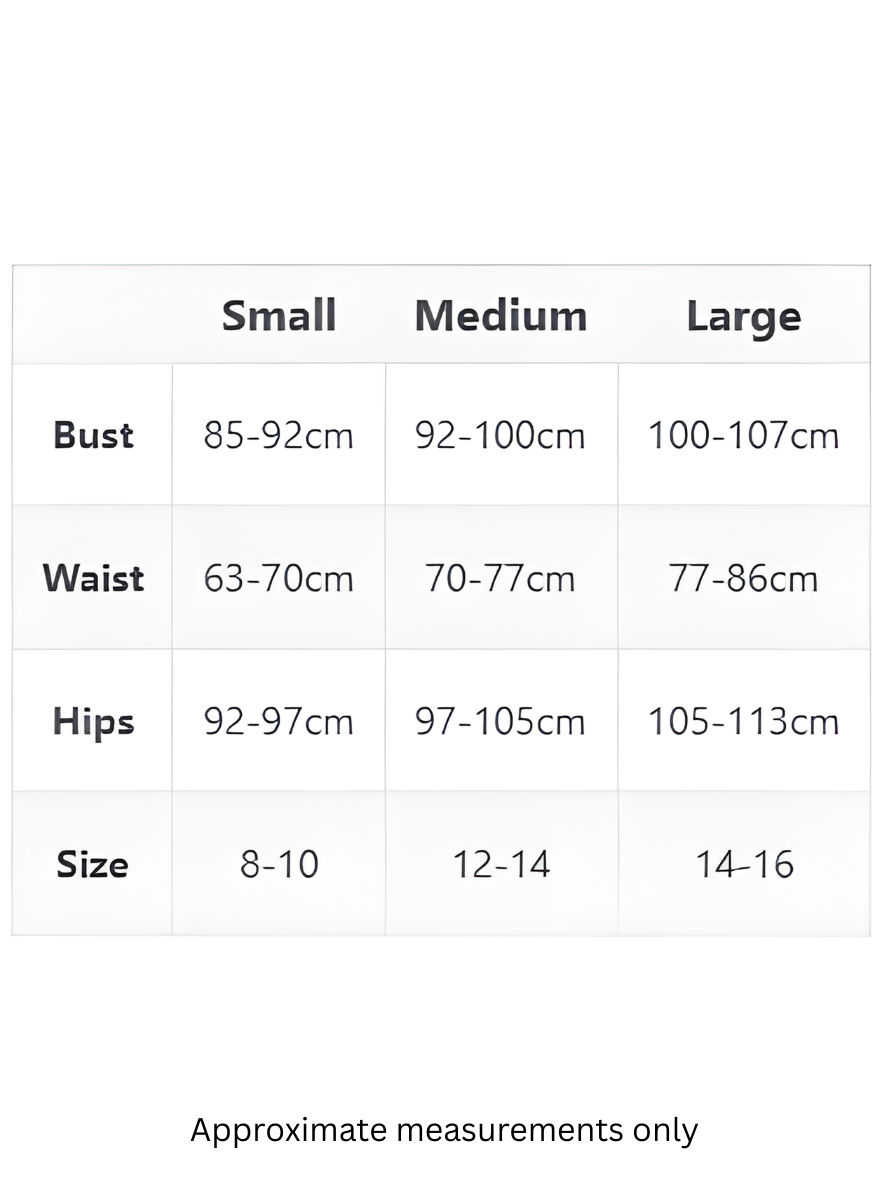This screenshot has width=889, height=1200.
Task: Click the Hips row label
Action: point(93,721)
